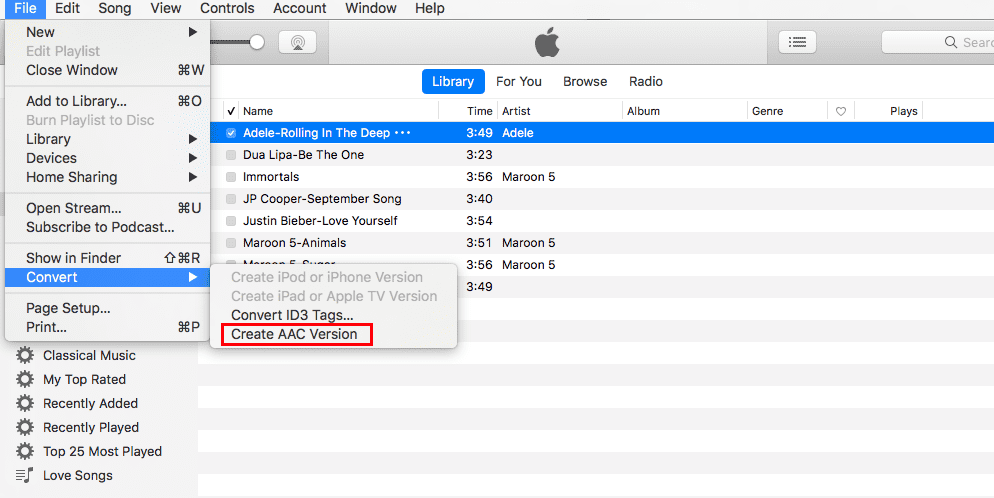
Task: Sort by the Album column header
Action: [x=643, y=112]
